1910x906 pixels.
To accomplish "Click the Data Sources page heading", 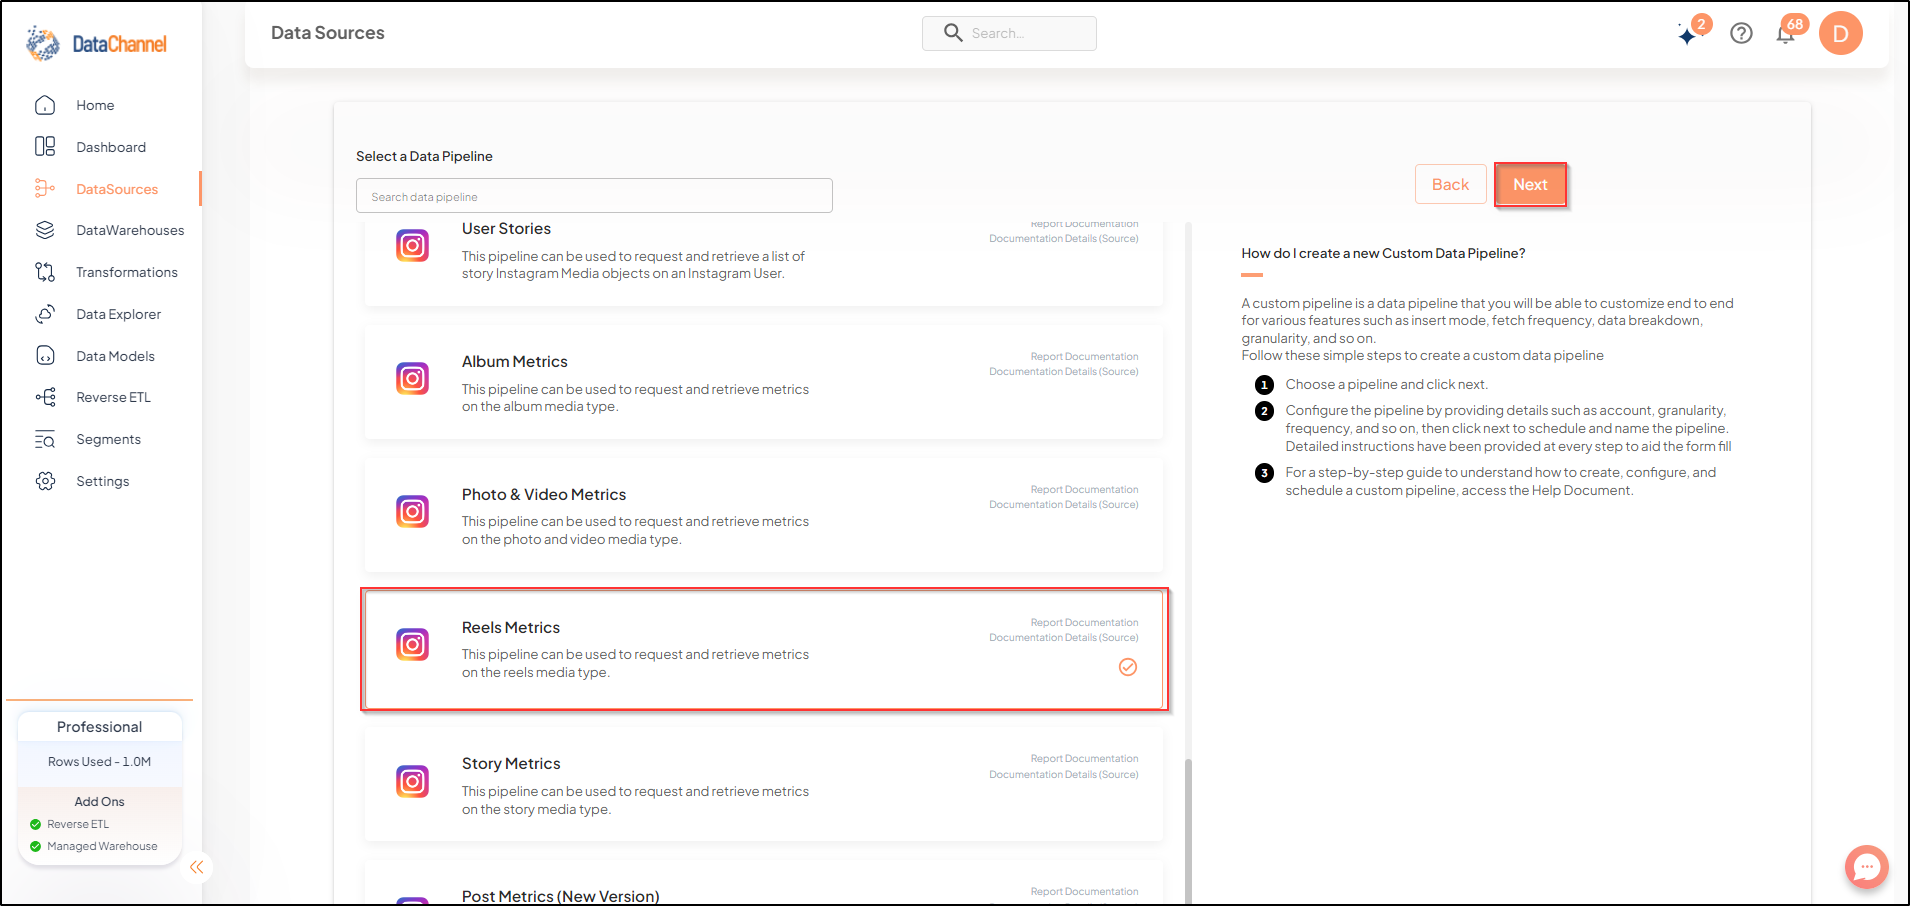I will click(x=328, y=33).
